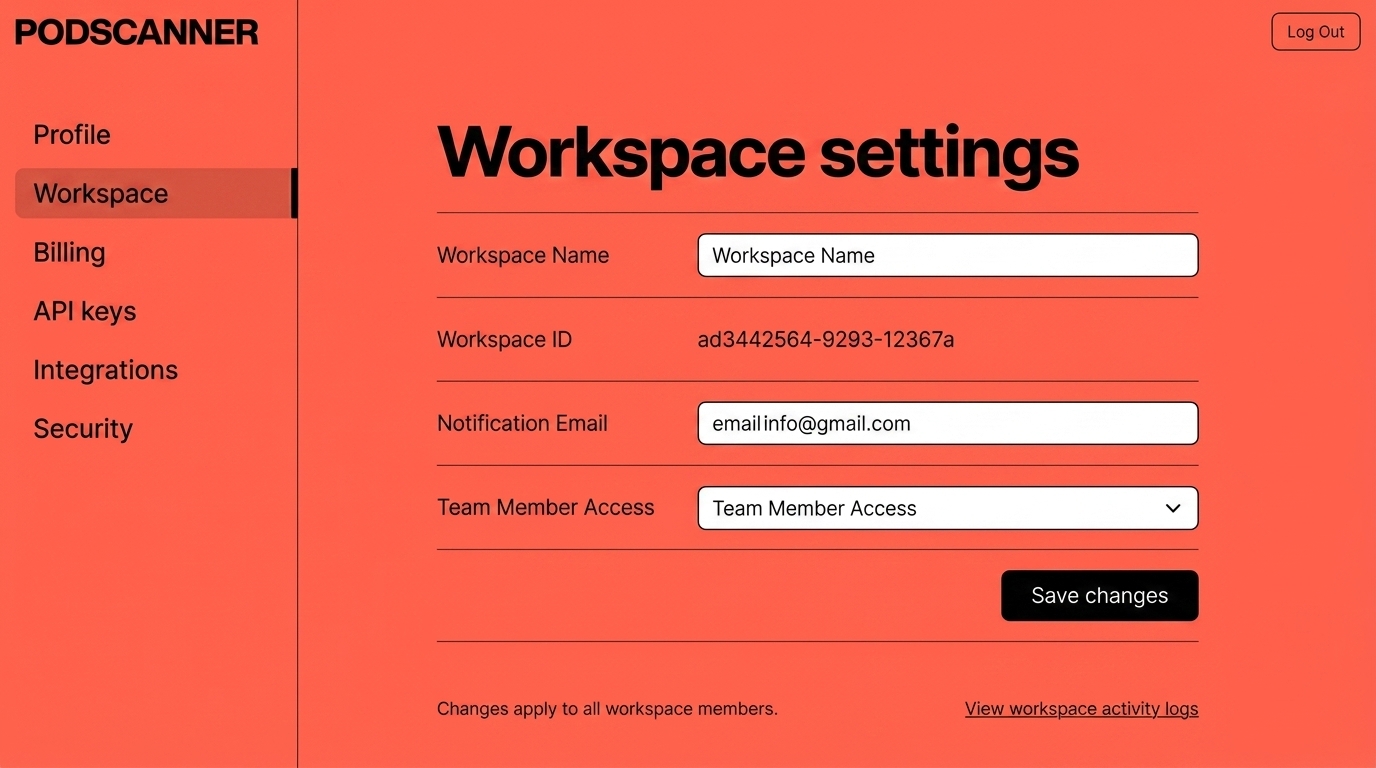Click the PODSCANNER logo

click(137, 32)
